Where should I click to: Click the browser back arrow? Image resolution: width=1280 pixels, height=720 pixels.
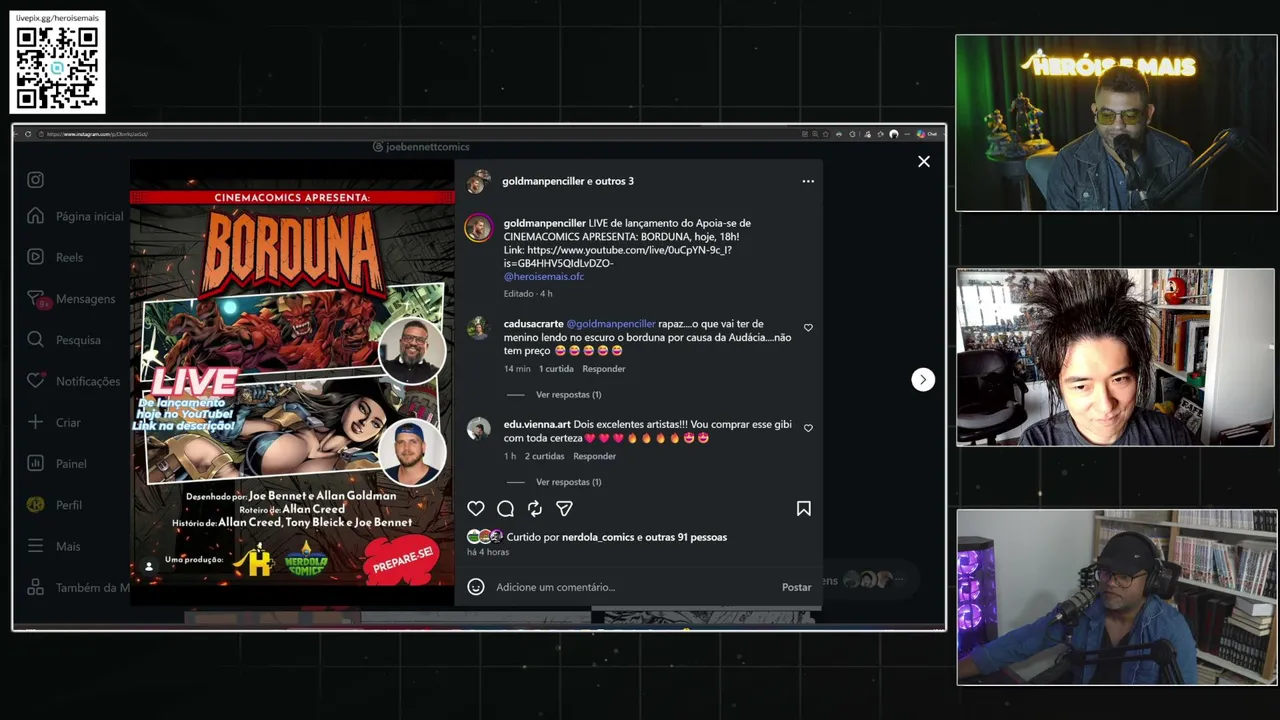(17, 134)
